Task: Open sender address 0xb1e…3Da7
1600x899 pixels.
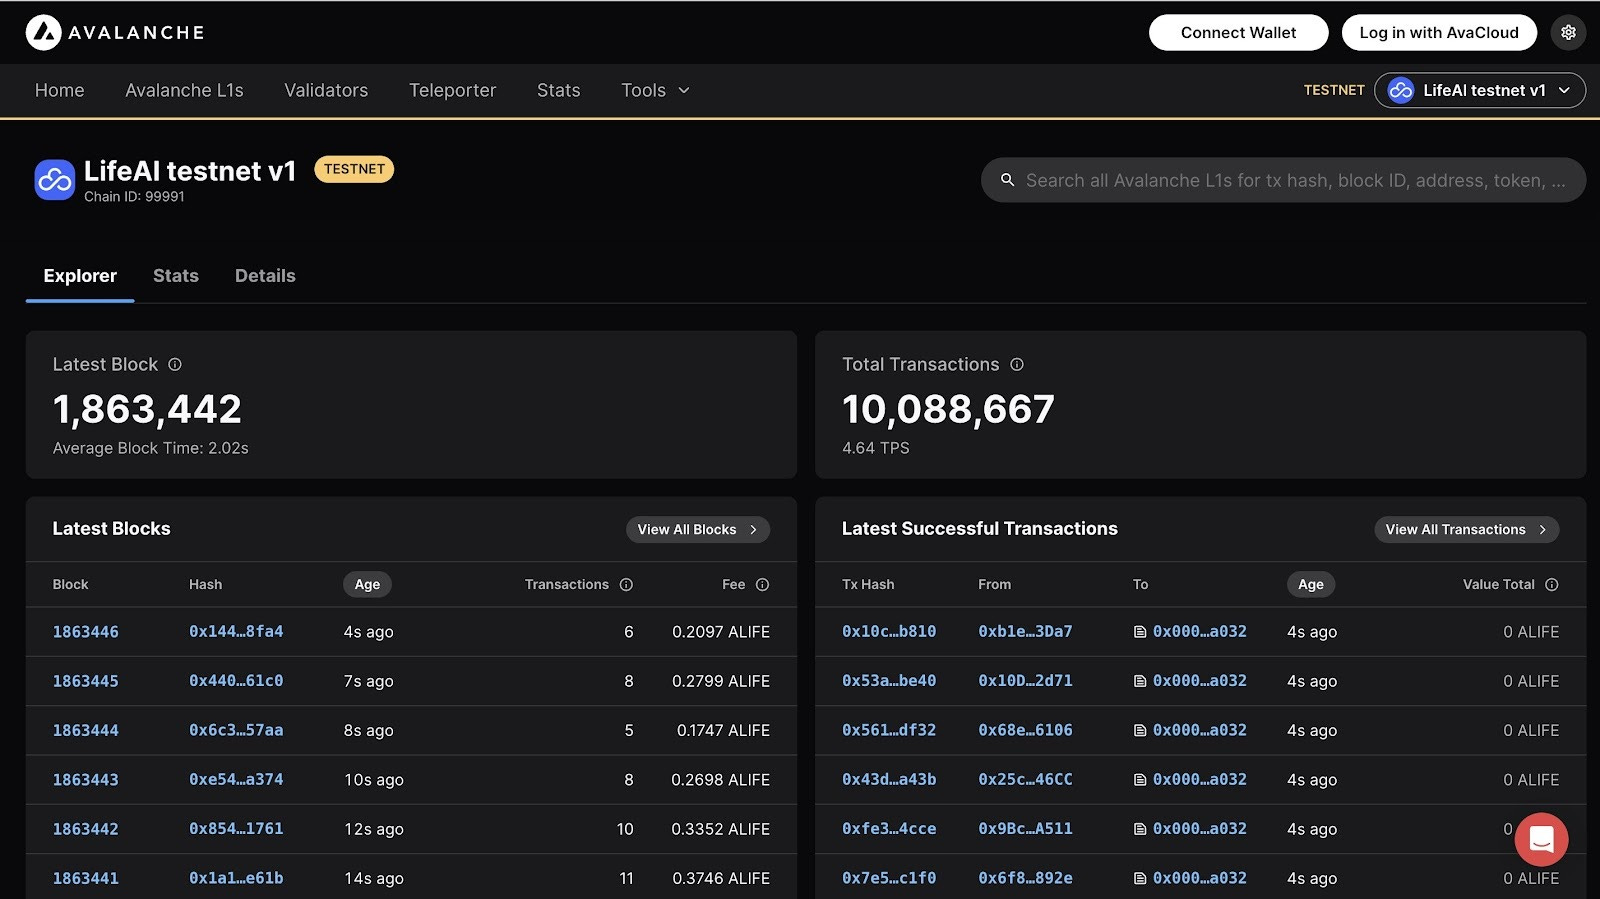Action: pyautogui.click(x=1025, y=632)
